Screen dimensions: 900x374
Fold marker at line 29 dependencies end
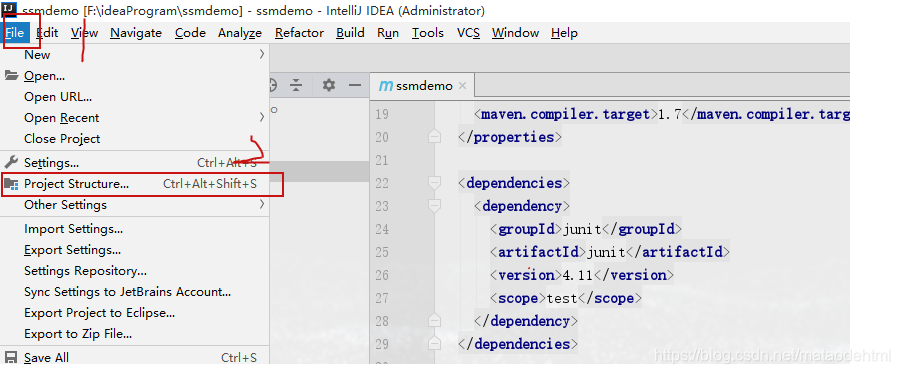(x=435, y=344)
